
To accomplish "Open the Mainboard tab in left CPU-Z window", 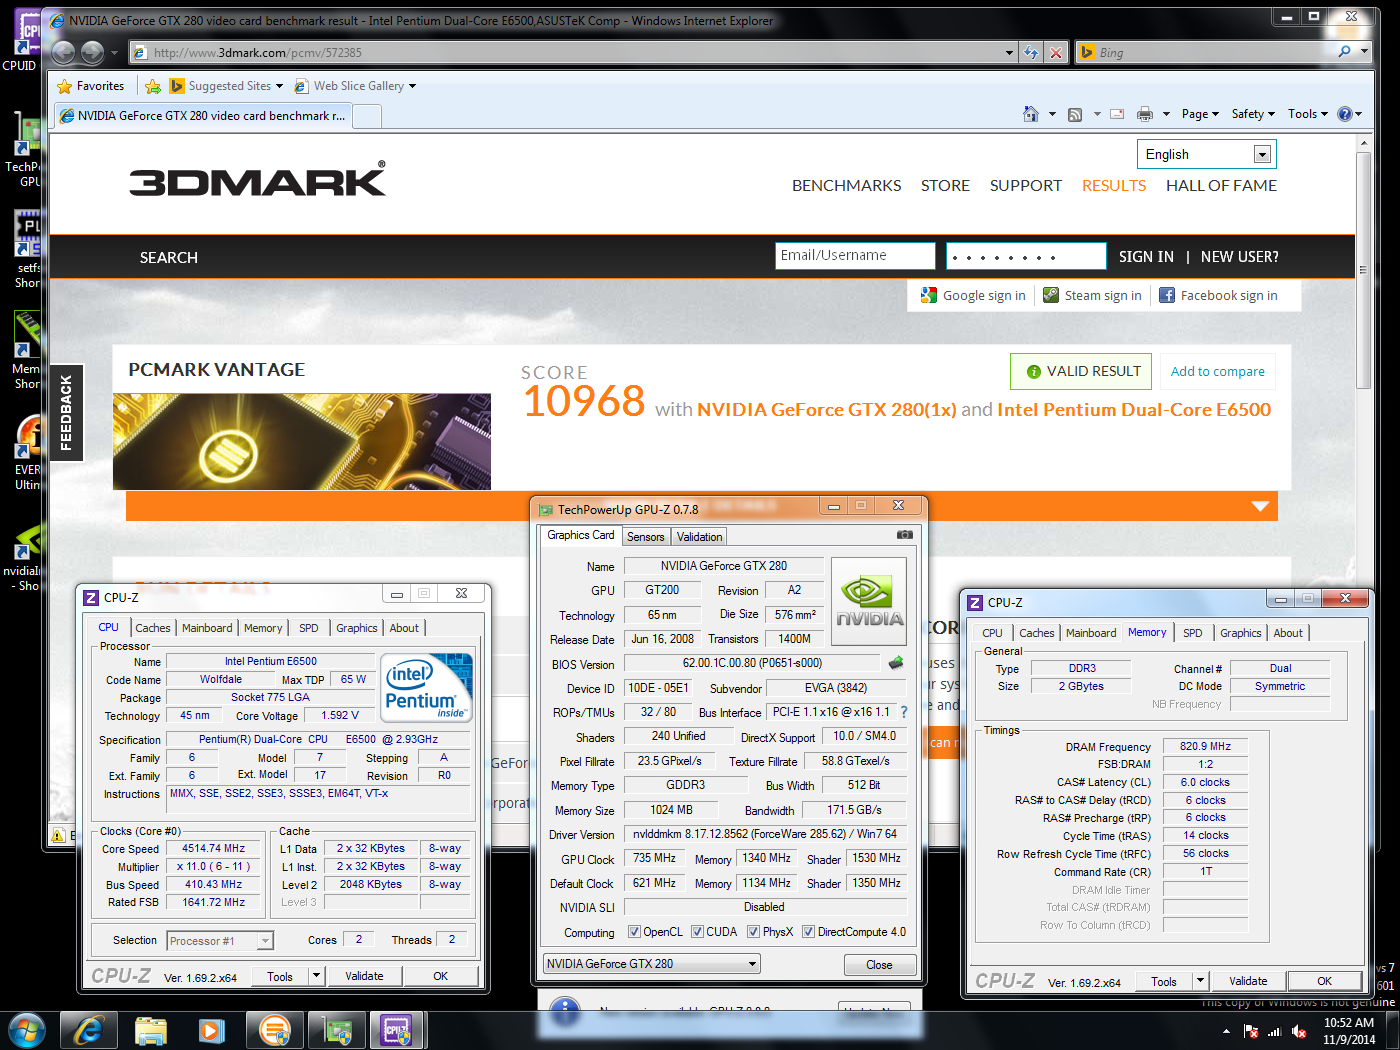I will [x=207, y=628].
